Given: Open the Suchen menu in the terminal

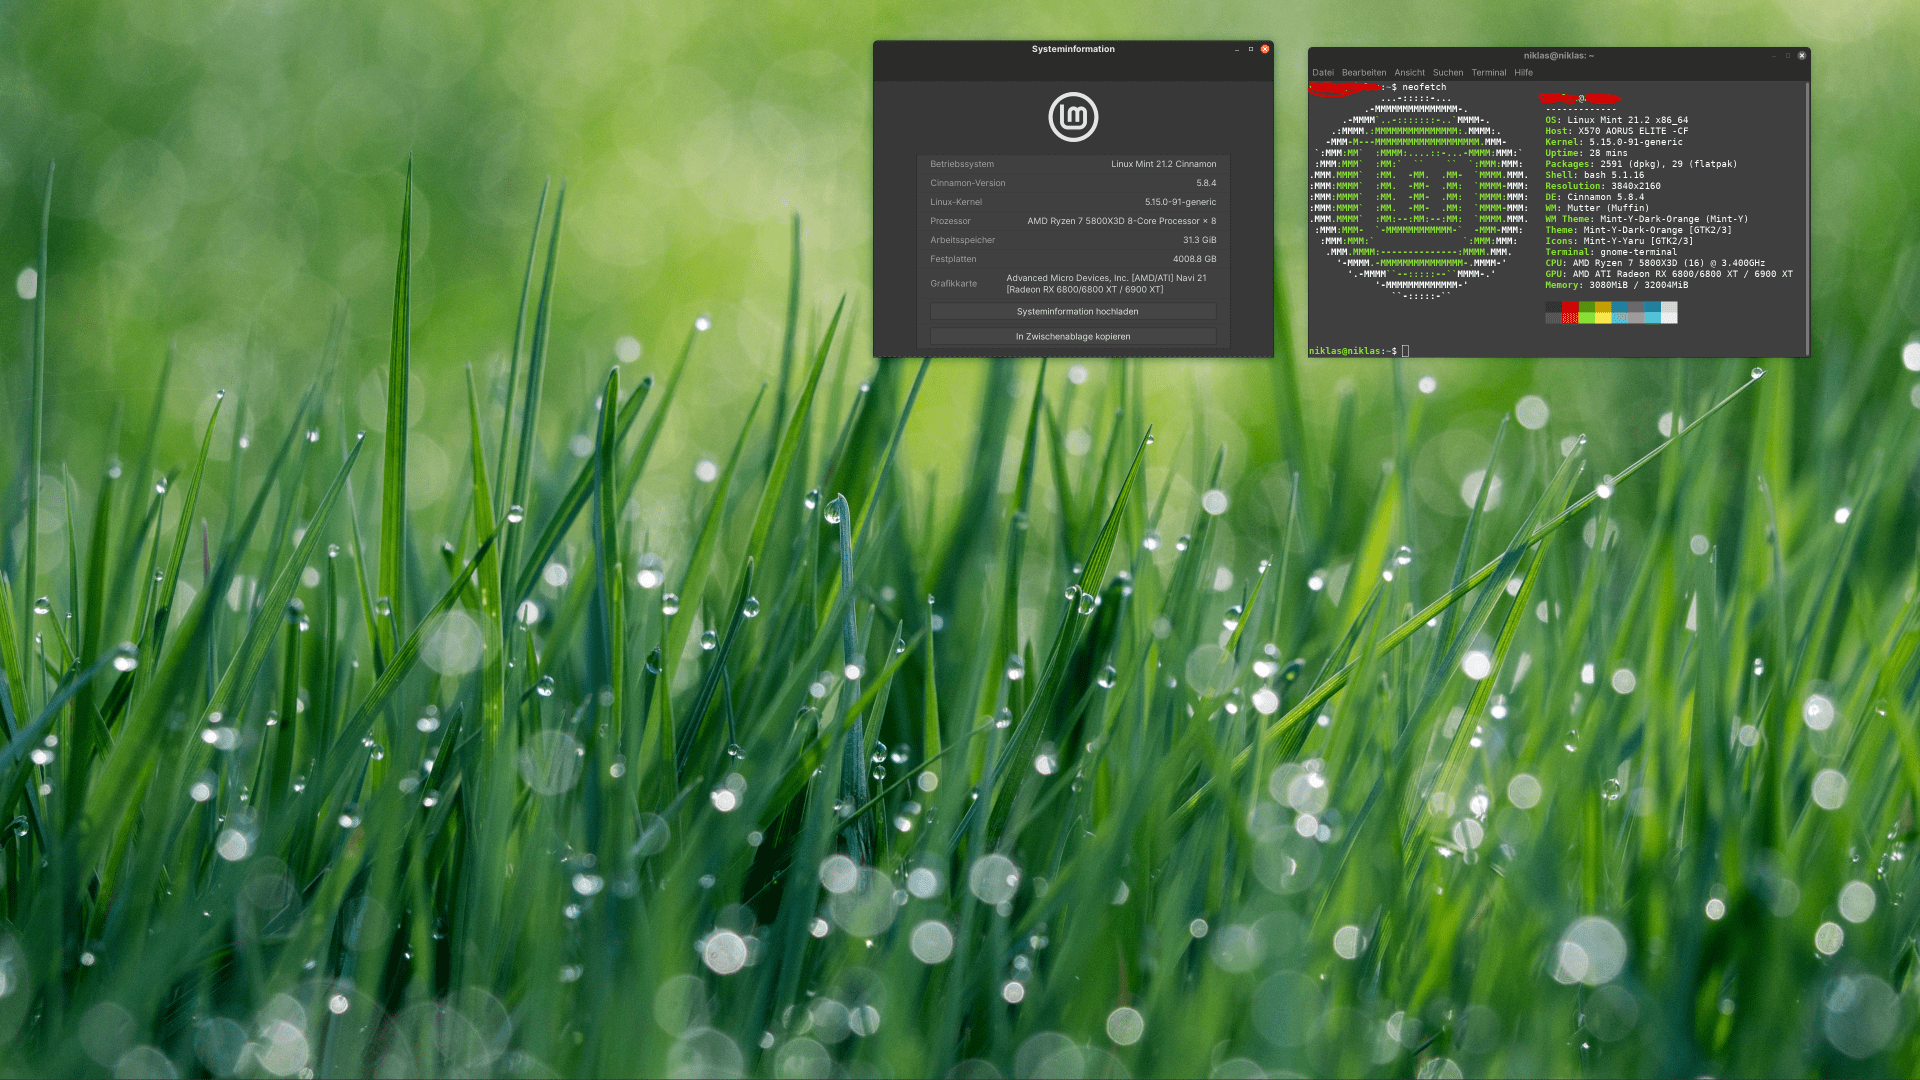Looking at the screenshot, I should pyautogui.click(x=1448, y=73).
